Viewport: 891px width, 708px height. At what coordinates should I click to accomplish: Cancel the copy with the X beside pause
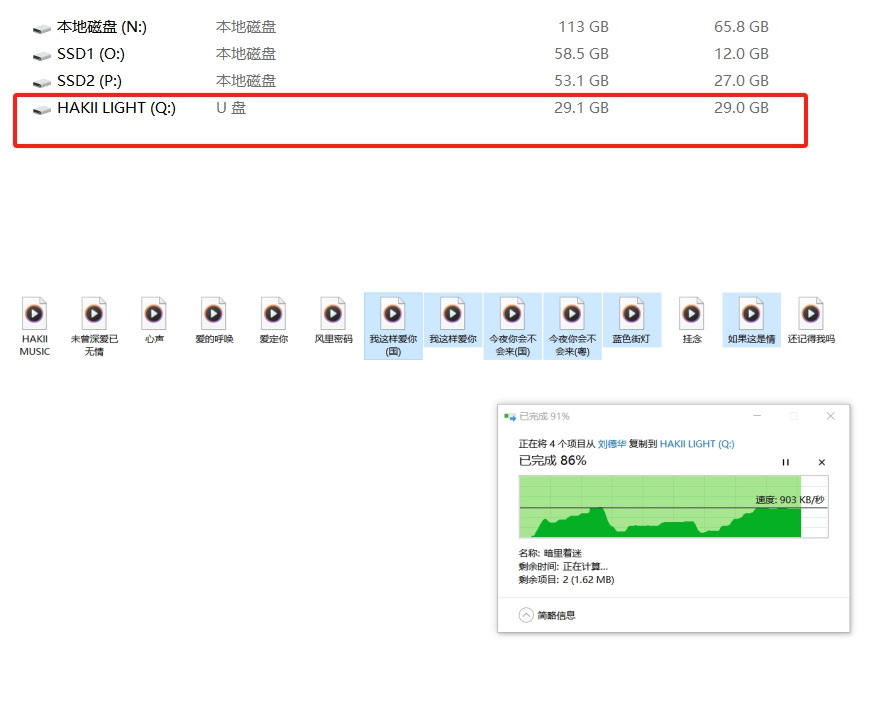822,462
